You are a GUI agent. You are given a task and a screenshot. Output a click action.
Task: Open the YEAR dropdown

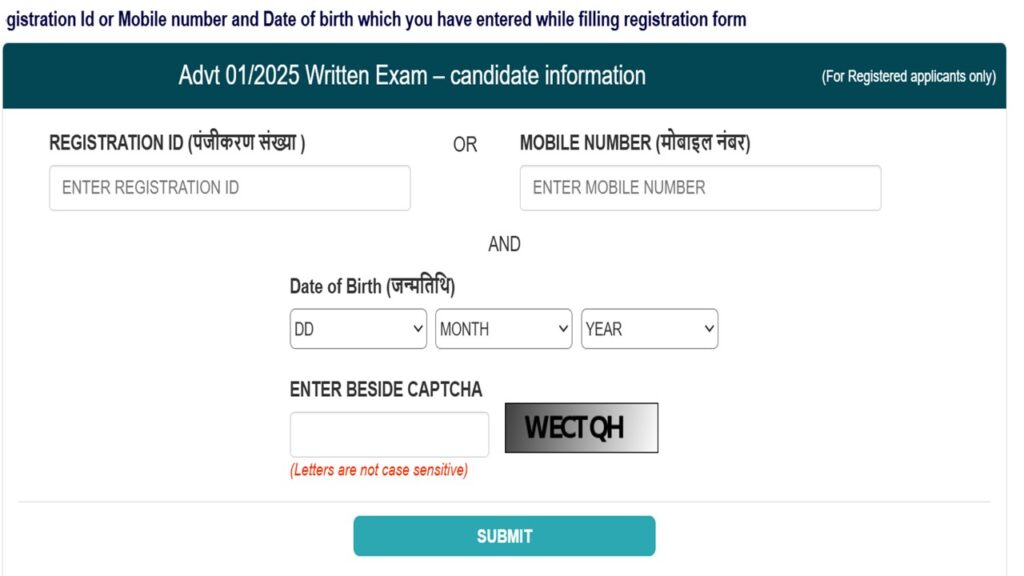click(649, 329)
